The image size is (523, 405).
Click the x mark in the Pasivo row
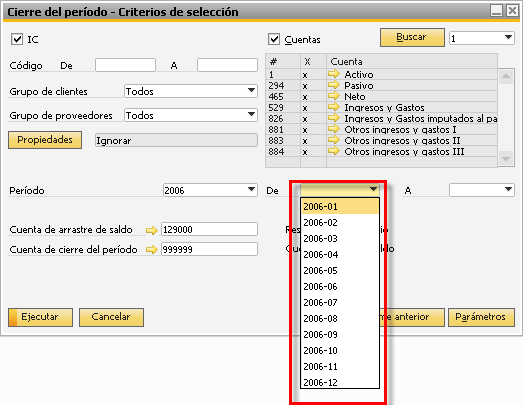[x=305, y=86]
